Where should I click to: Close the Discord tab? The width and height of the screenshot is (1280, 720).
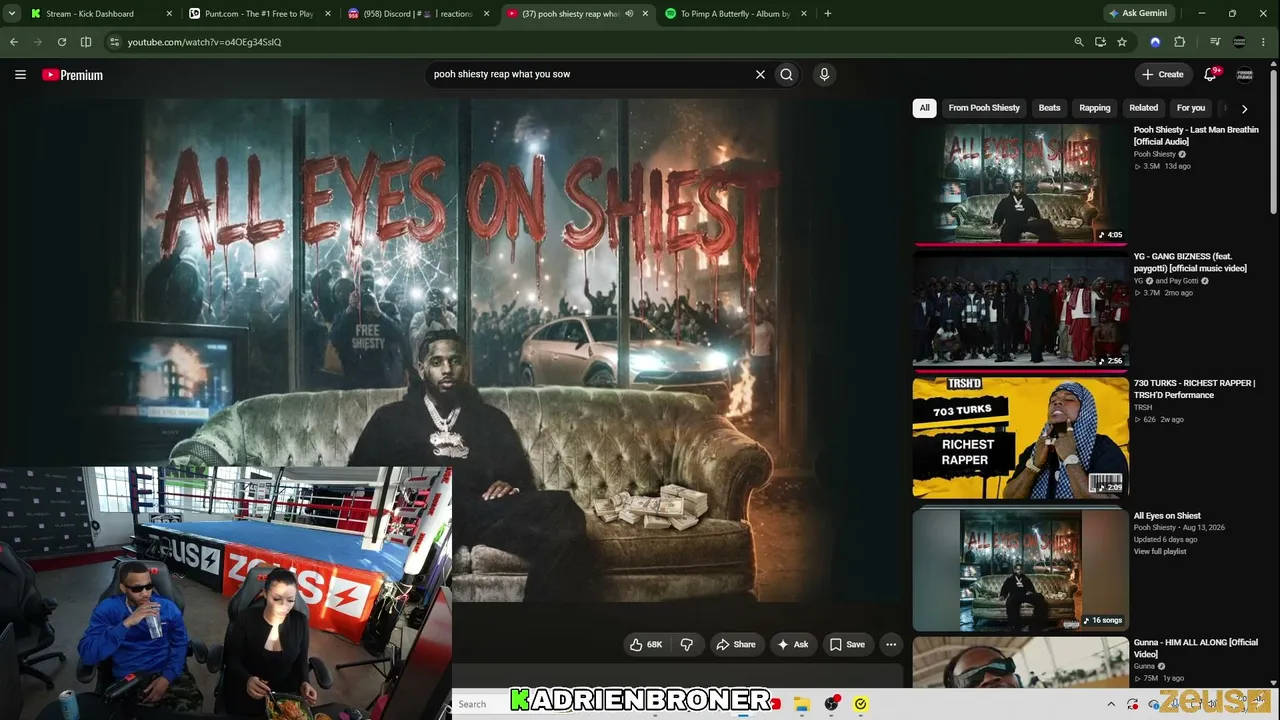coord(485,14)
